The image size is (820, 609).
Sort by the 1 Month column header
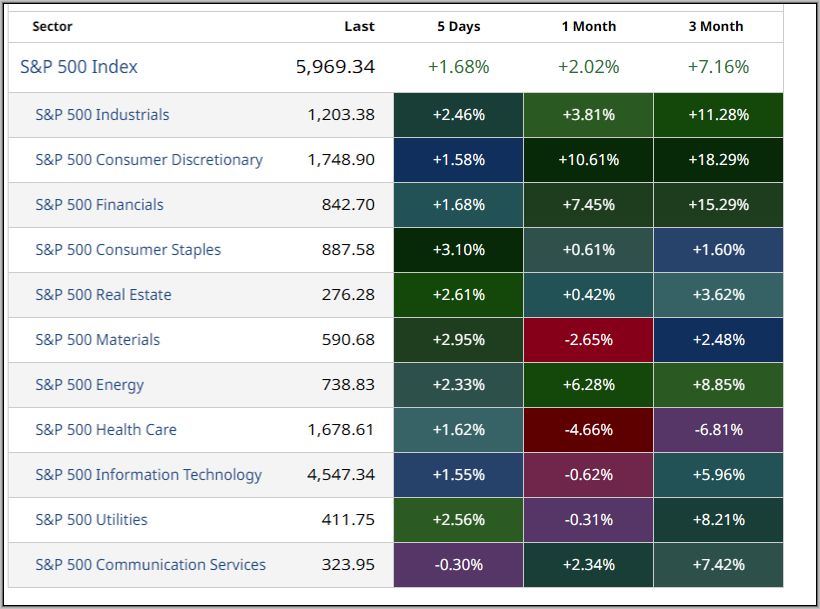coord(588,27)
